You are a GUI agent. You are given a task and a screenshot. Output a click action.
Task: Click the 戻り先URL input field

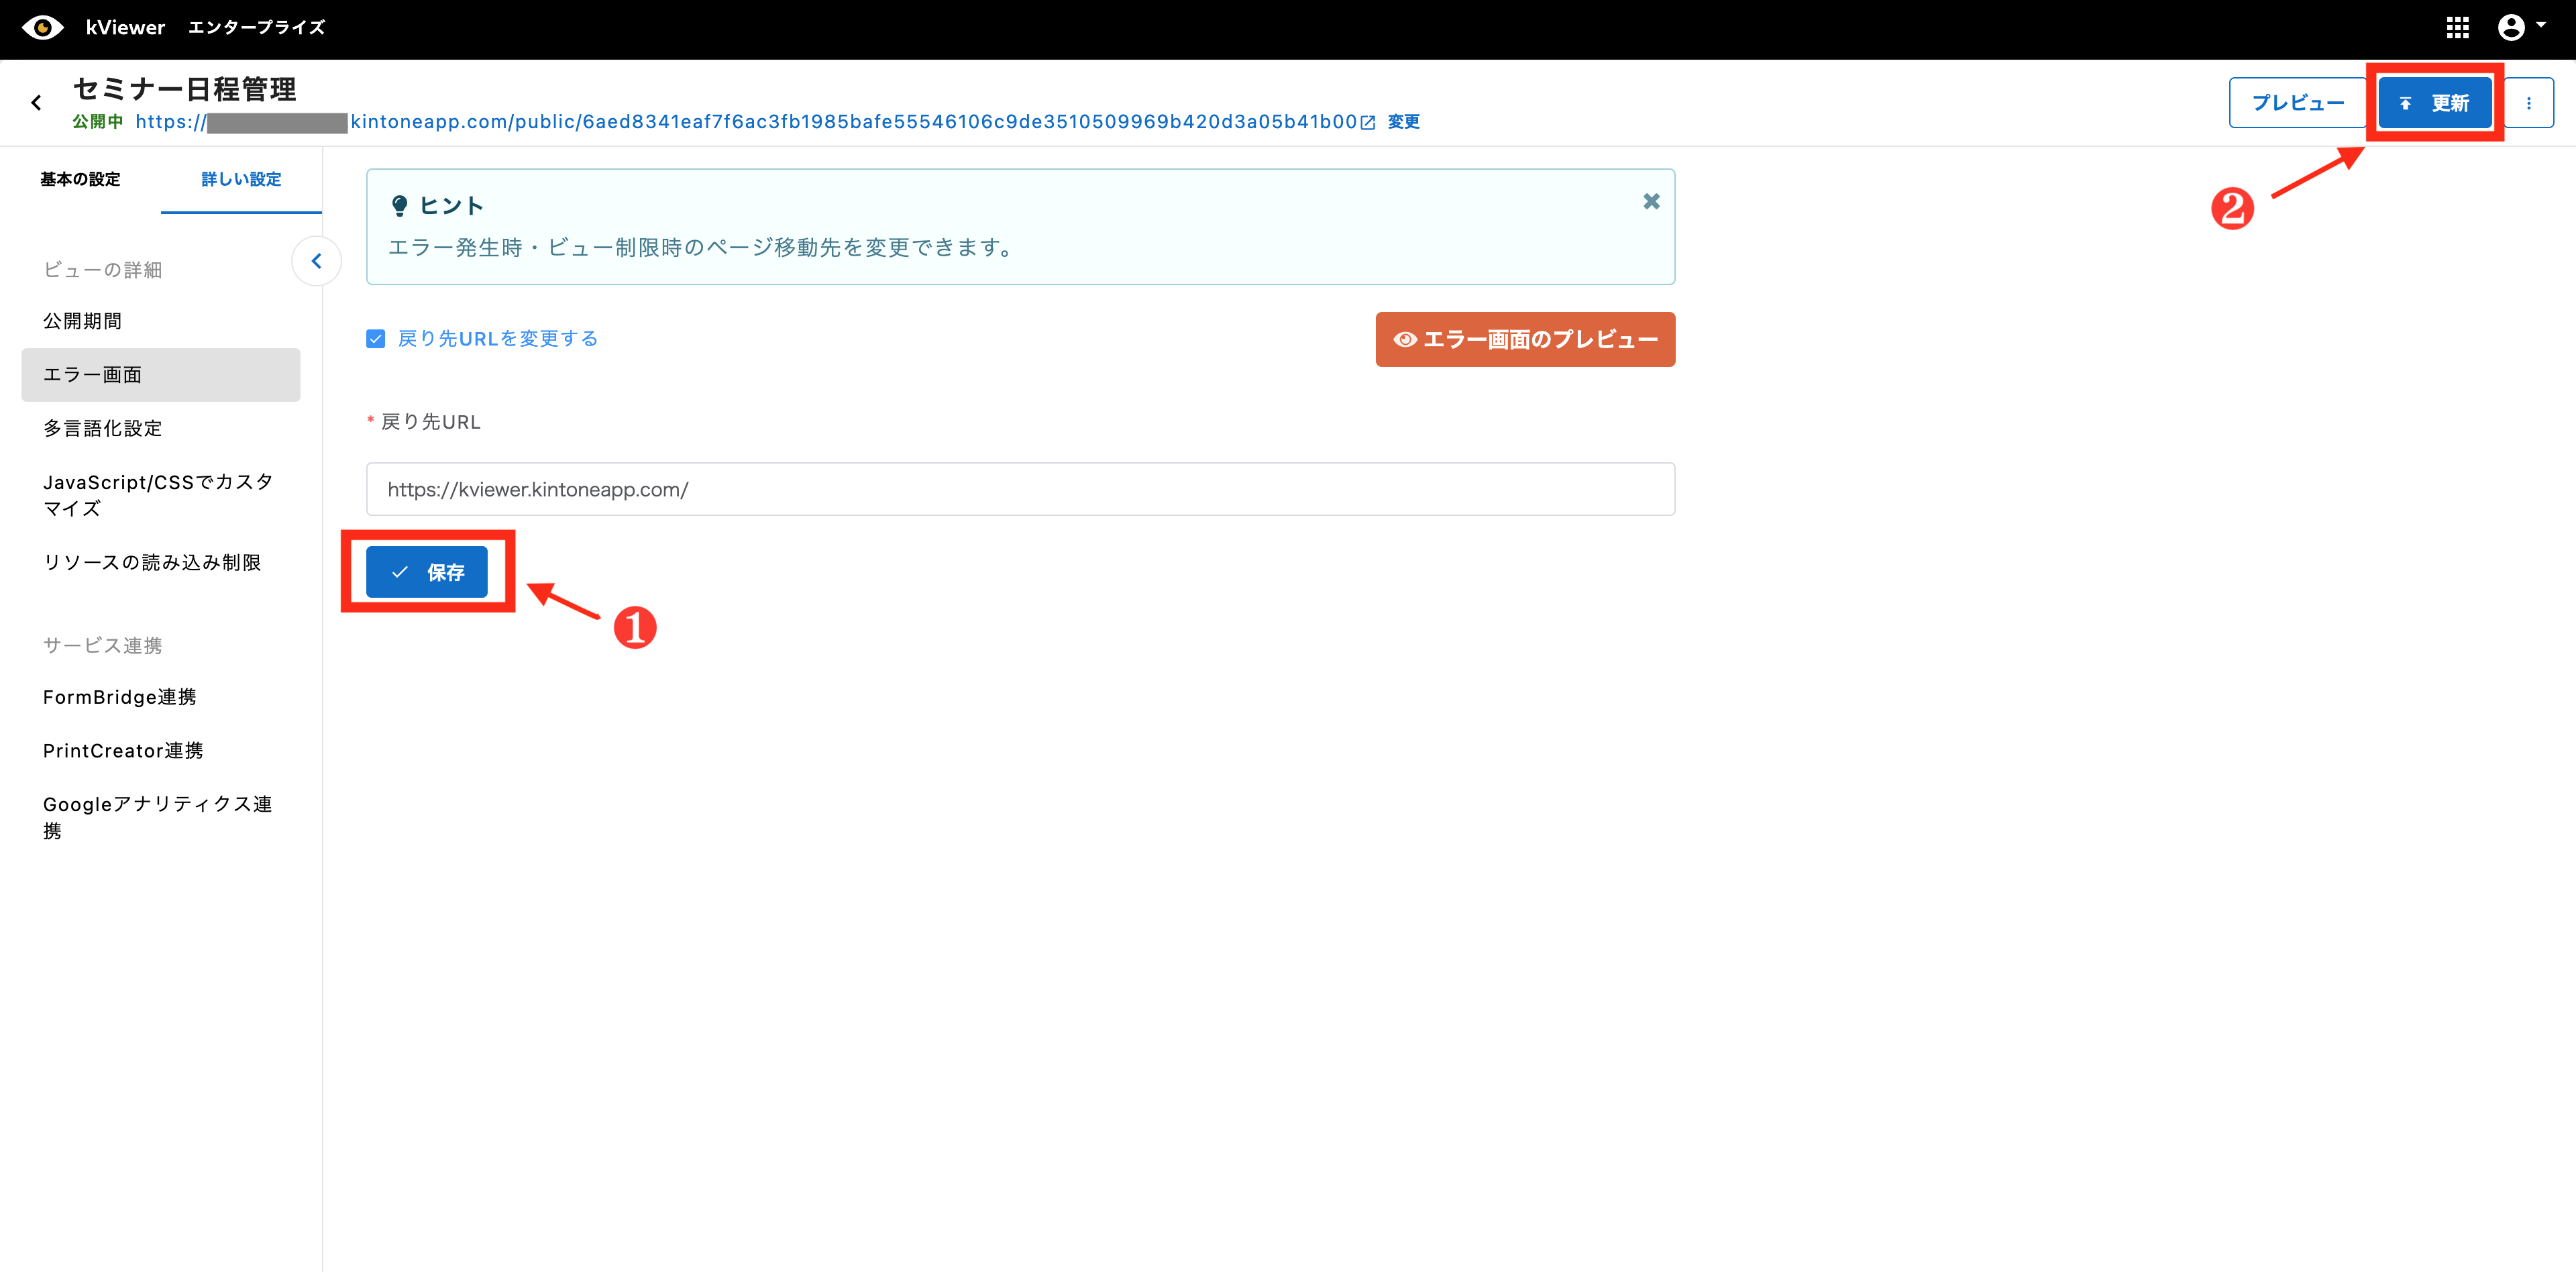[1019, 490]
